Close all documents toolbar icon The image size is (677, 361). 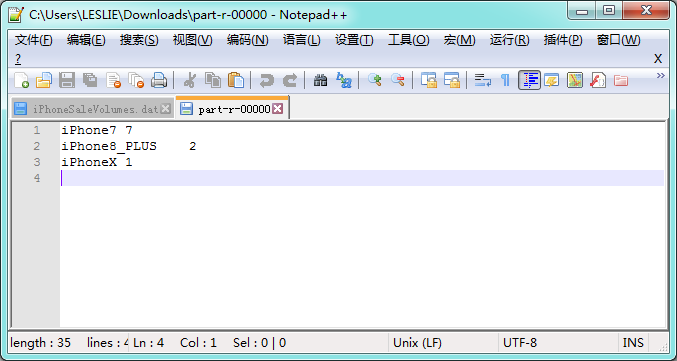tap(136, 81)
